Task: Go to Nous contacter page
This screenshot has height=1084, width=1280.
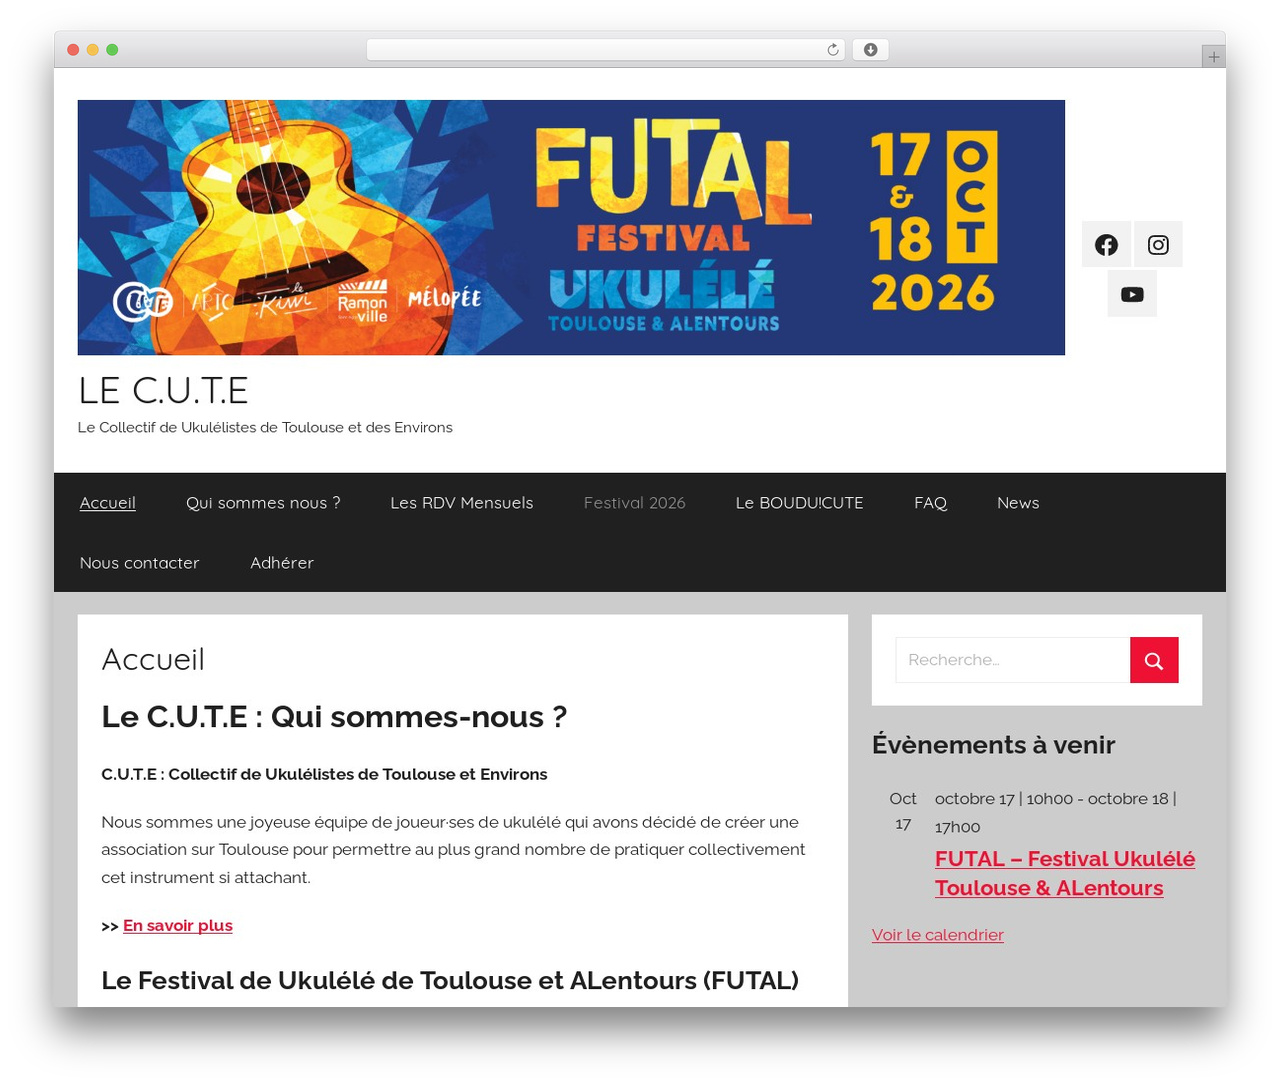Action: click(x=140, y=563)
